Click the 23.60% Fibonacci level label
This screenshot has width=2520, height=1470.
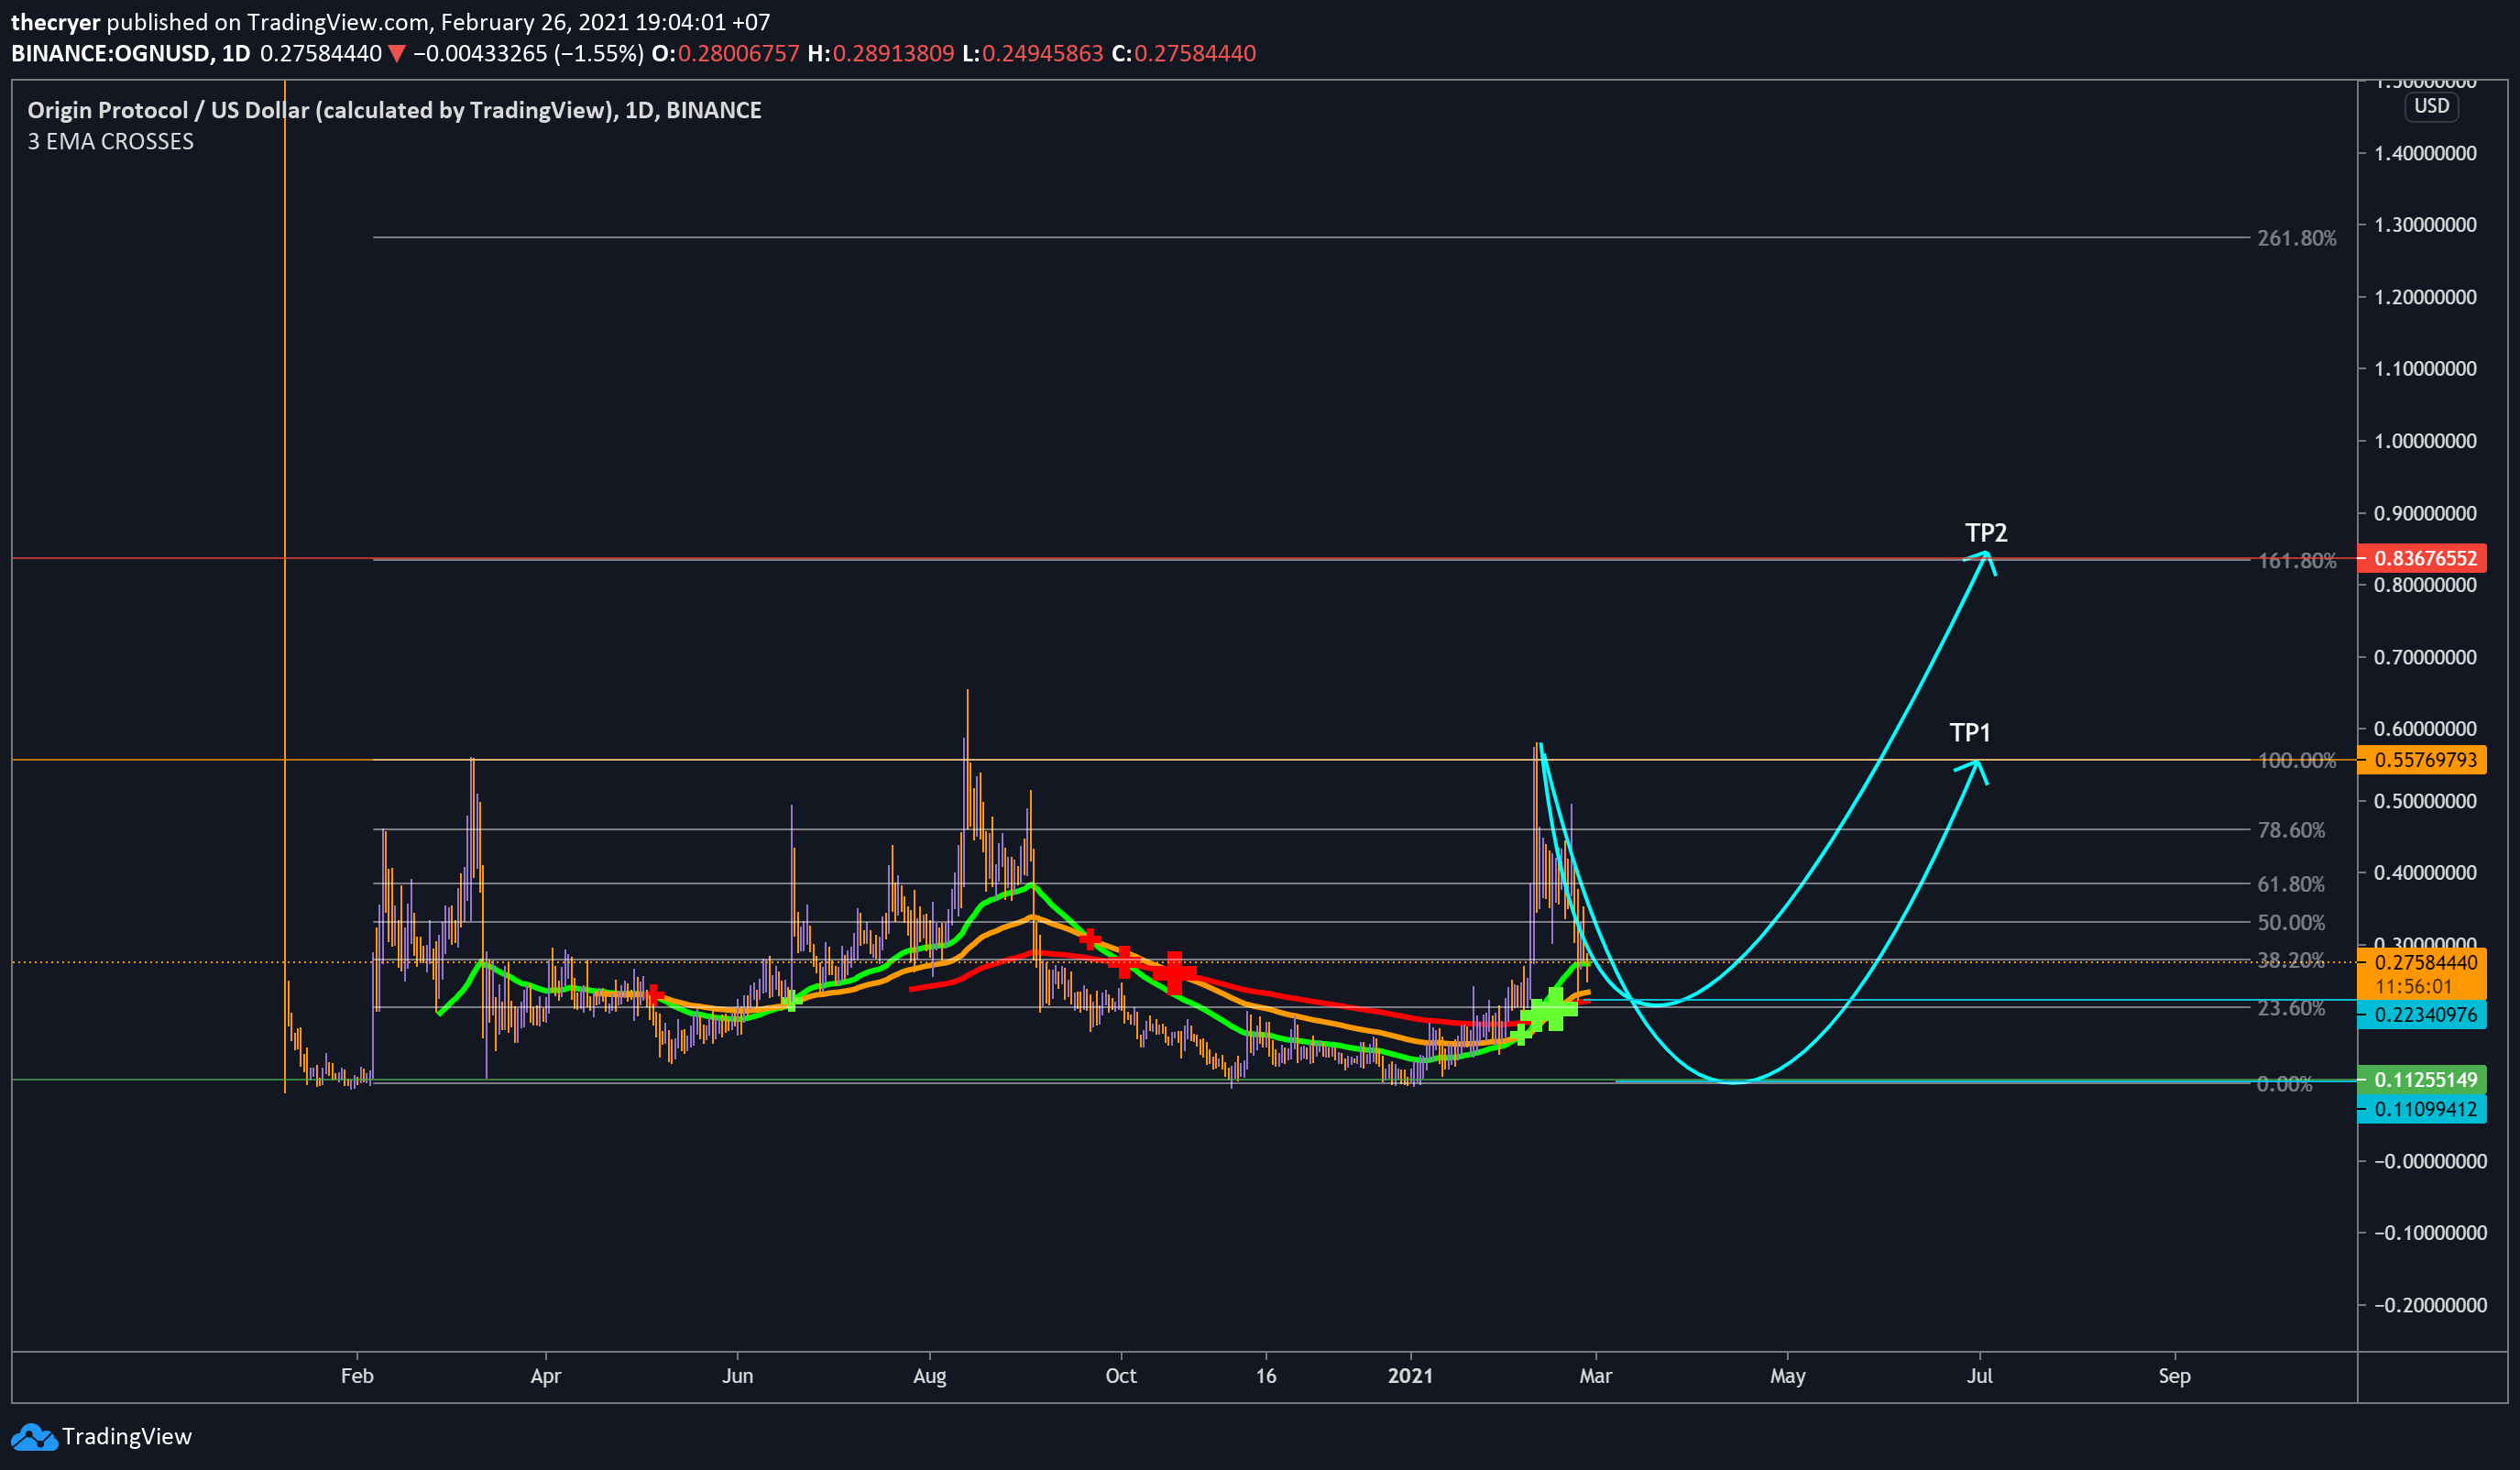[2291, 1008]
